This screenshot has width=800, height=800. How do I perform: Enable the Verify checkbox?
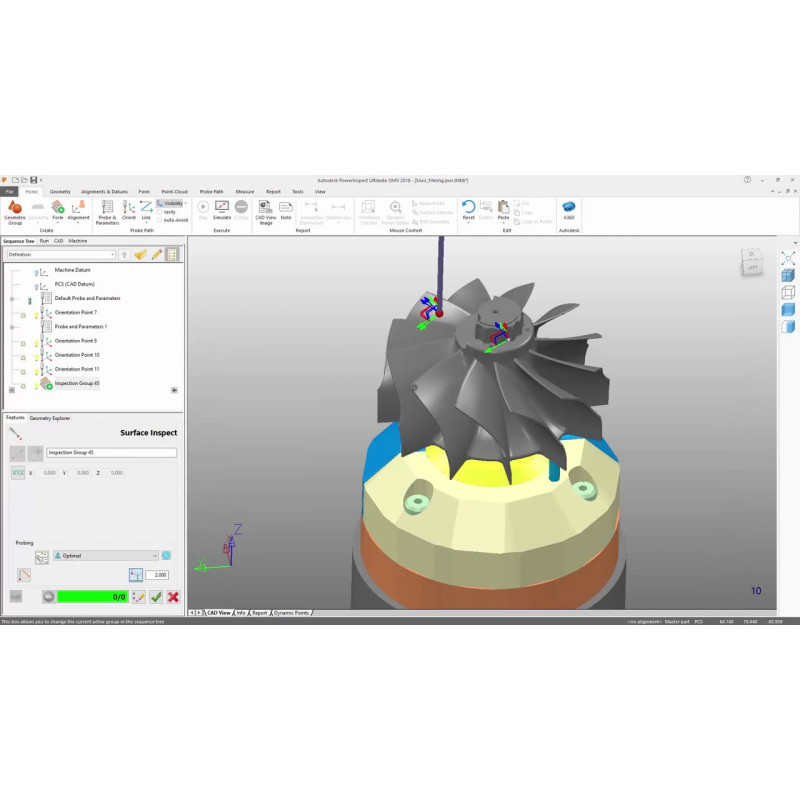point(160,212)
